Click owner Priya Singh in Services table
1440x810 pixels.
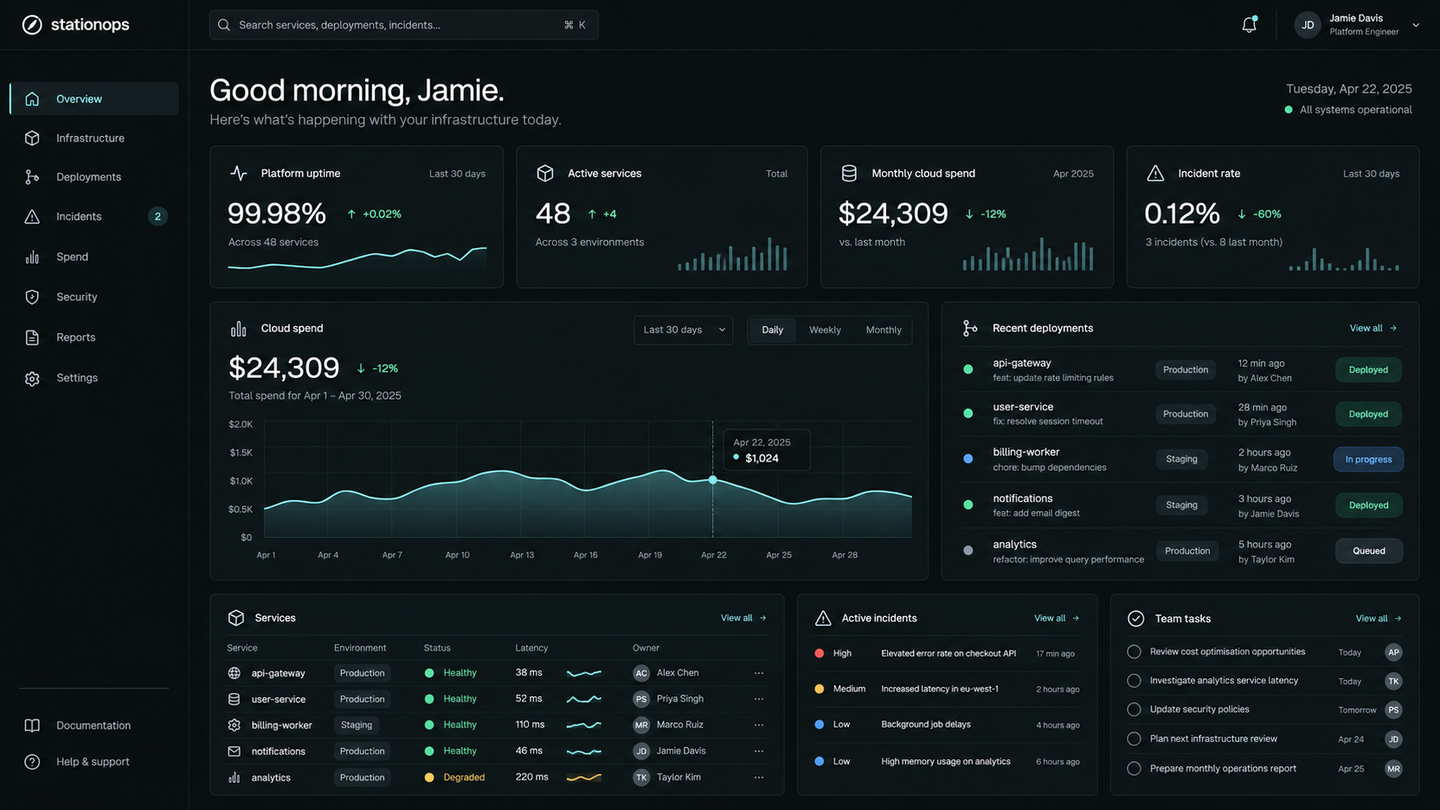[x=669, y=699]
